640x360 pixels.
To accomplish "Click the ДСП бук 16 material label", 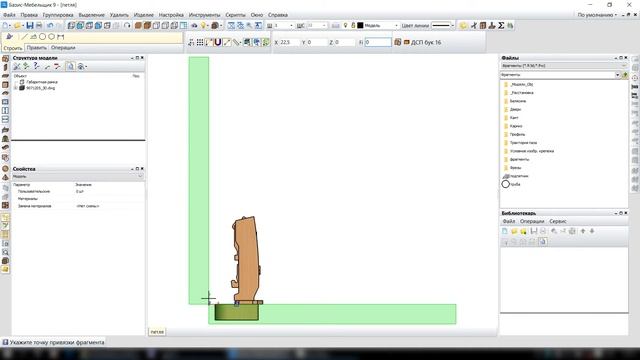I will tap(426, 42).
